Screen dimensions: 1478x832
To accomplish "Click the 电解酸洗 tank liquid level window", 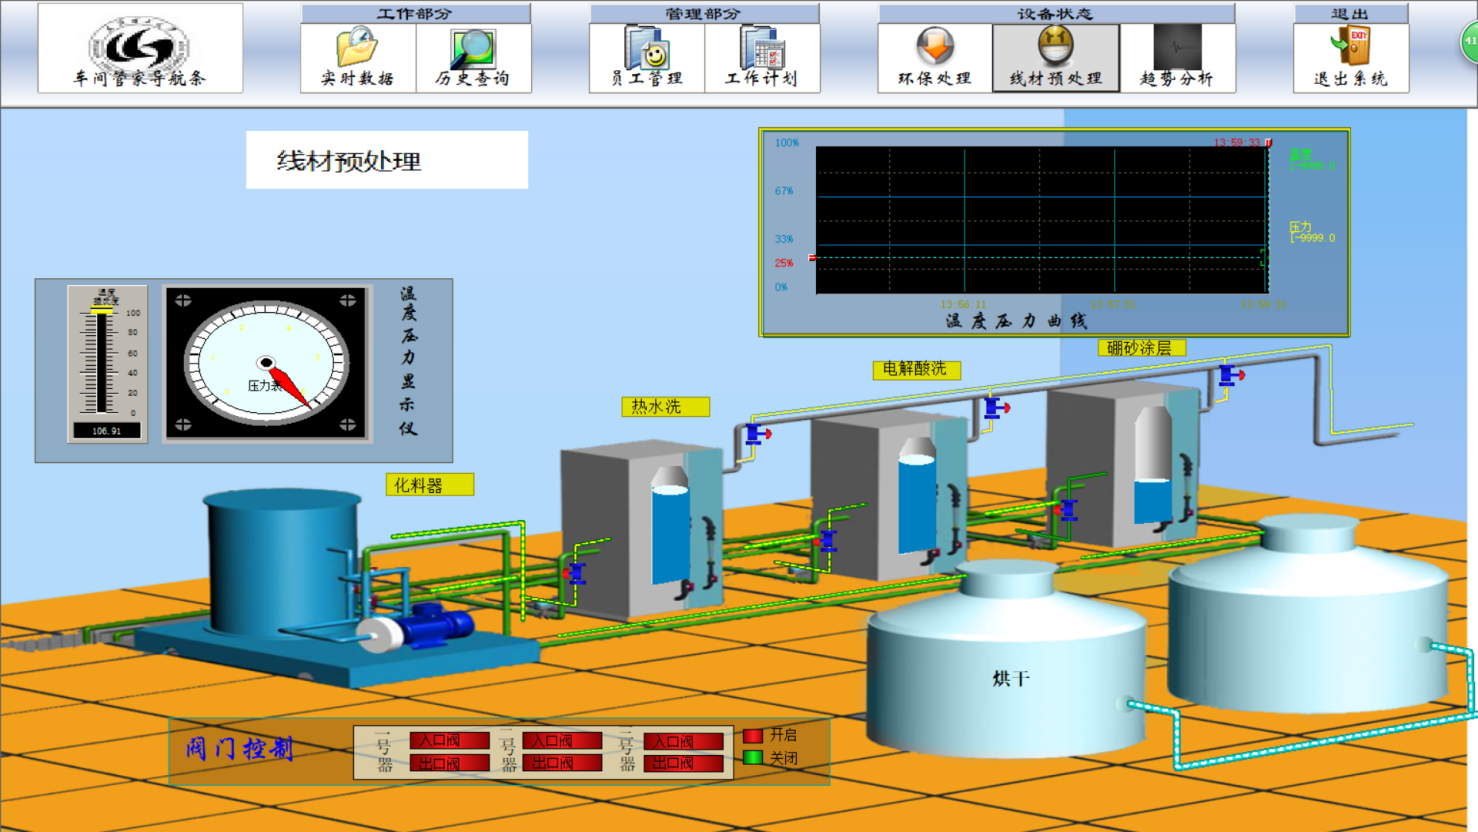I will tap(916, 496).
